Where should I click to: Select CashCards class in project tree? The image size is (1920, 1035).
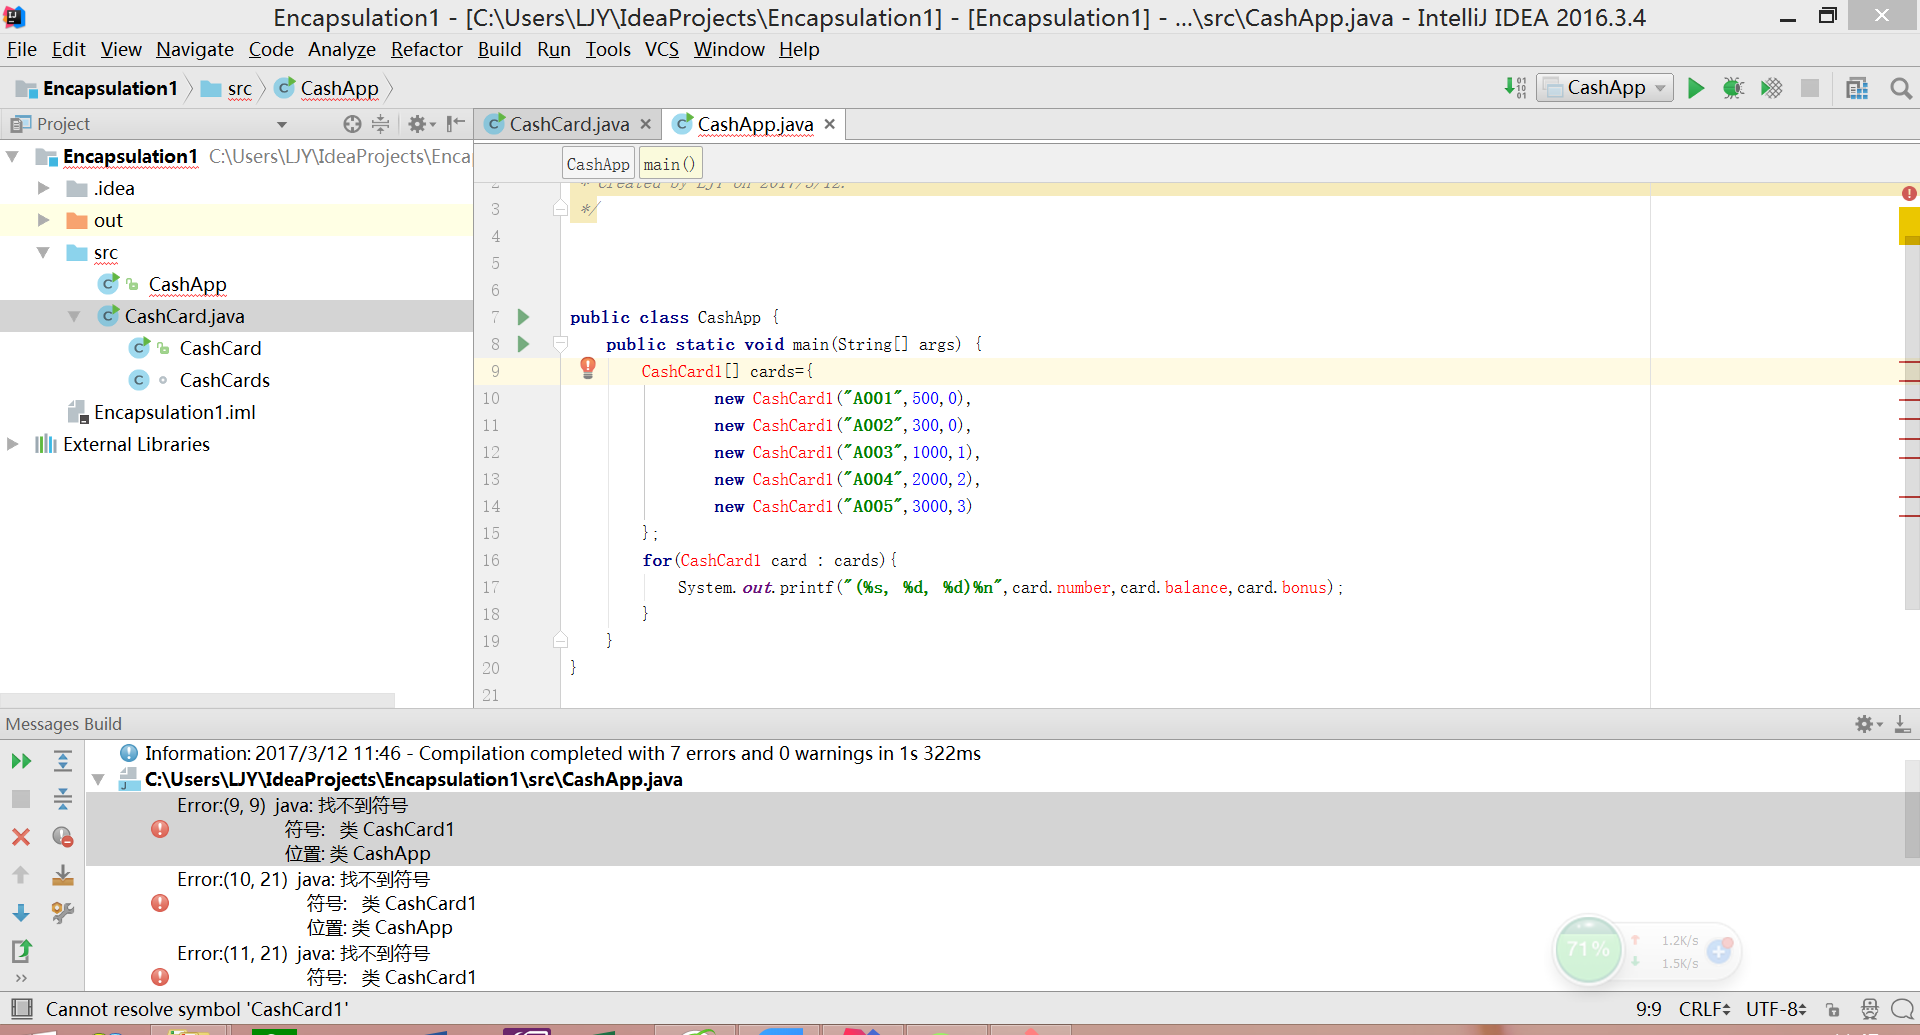225,380
